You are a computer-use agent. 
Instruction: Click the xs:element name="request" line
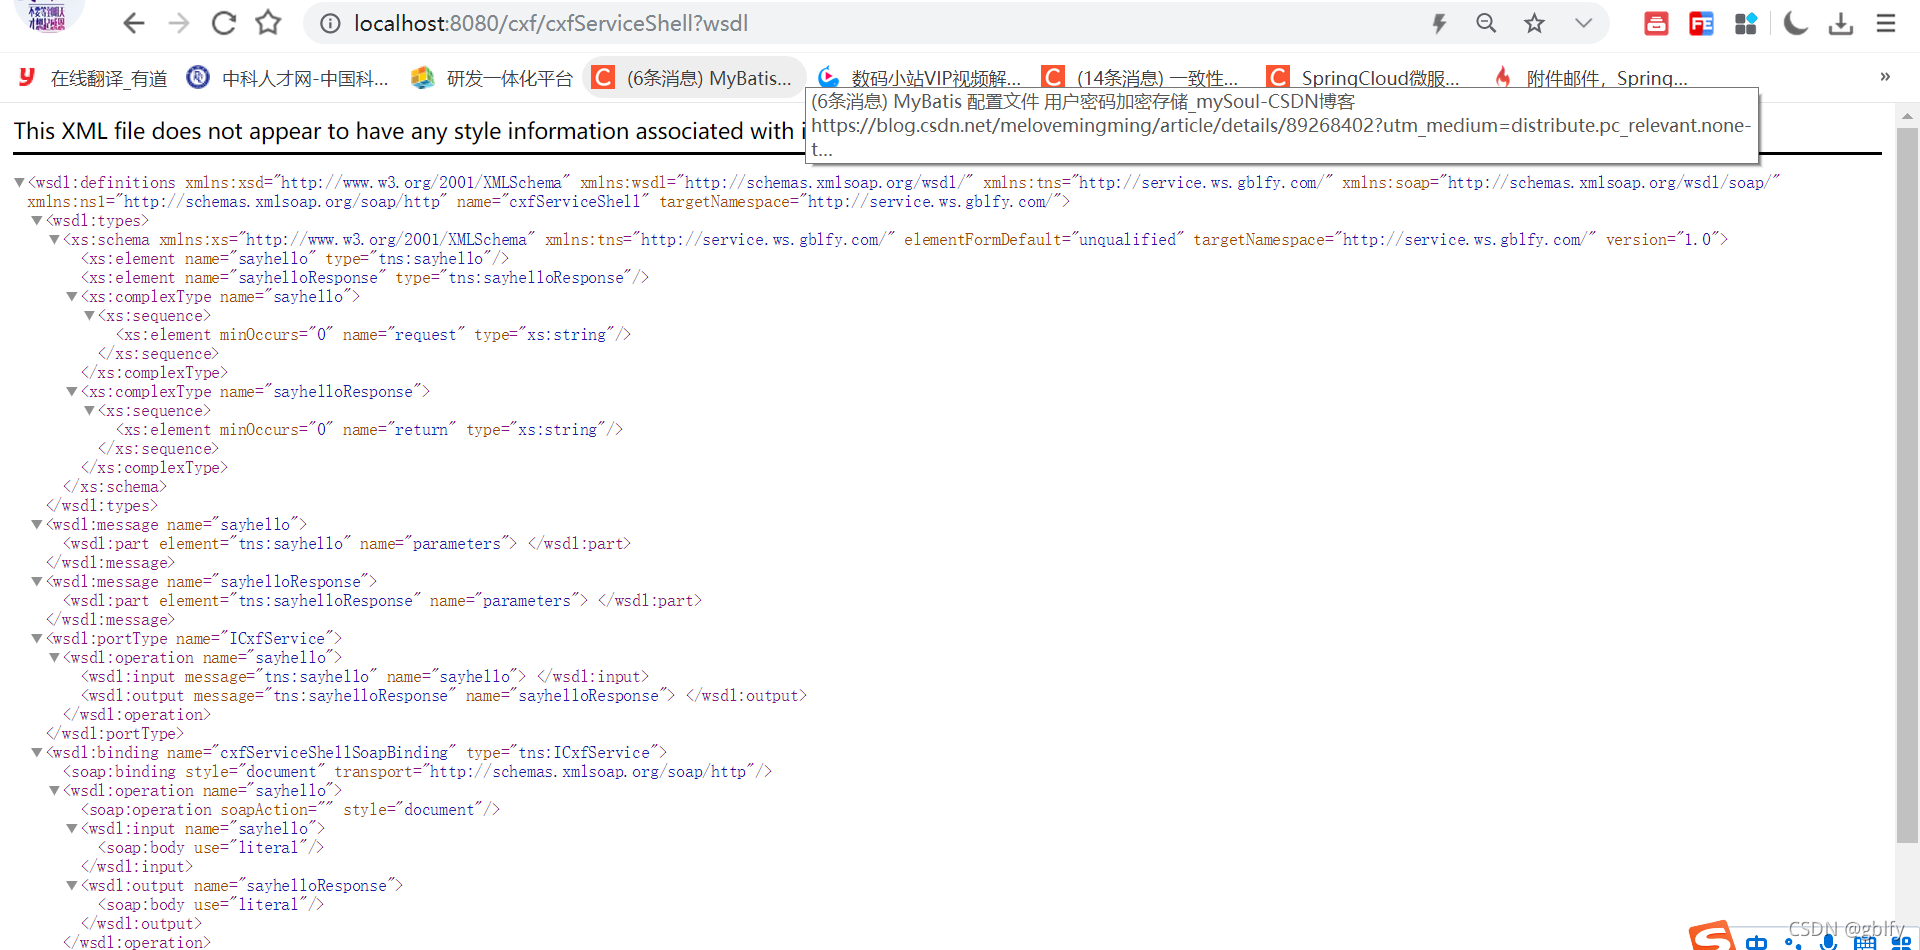[x=373, y=334]
